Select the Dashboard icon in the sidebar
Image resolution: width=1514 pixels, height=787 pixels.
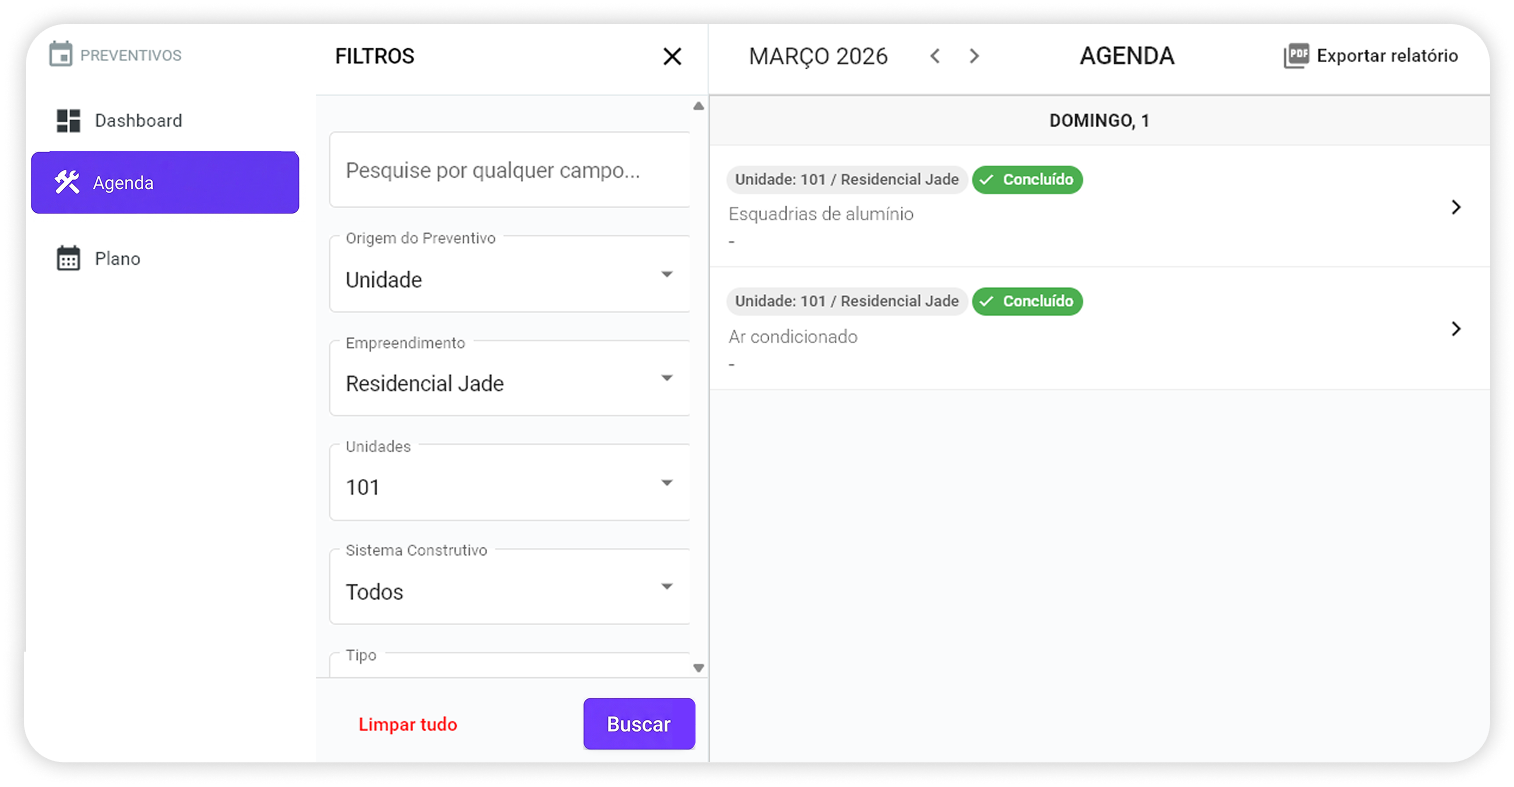click(68, 120)
